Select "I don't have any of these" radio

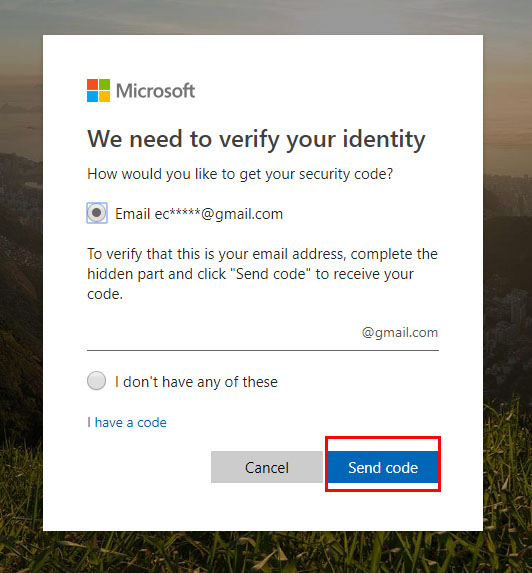point(96,381)
